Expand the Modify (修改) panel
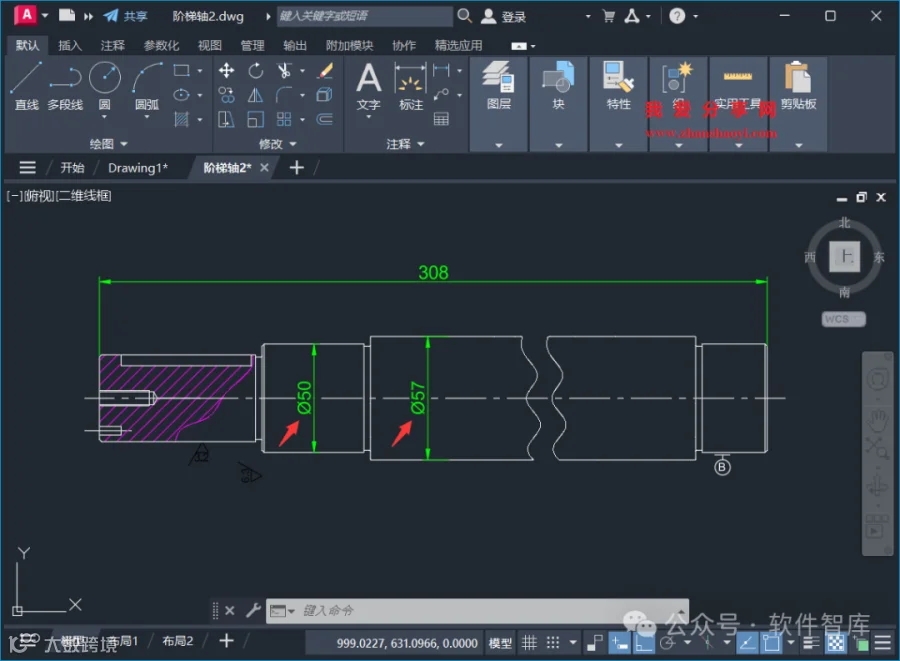This screenshot has width=900, height=661. click(x=277, y=144)
